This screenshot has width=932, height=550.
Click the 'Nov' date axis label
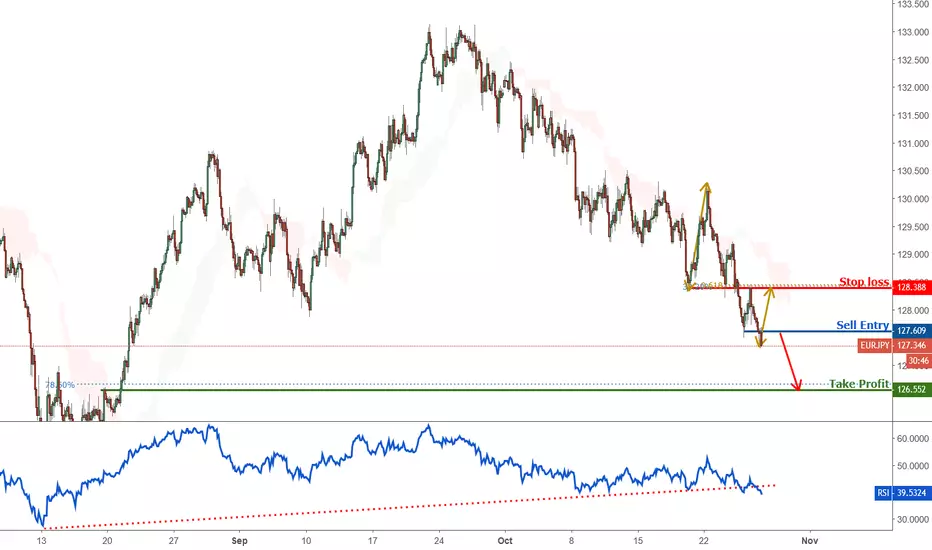[x=810, y=540]
